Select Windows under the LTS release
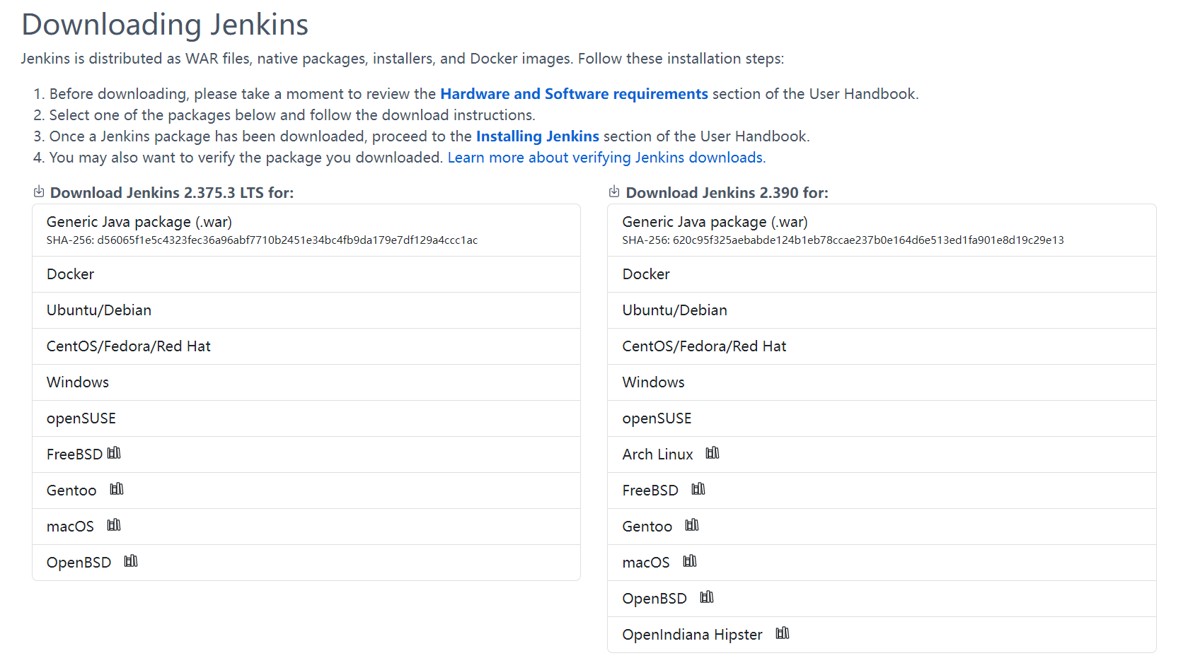Screen dimensions: 1200x663 77,382
